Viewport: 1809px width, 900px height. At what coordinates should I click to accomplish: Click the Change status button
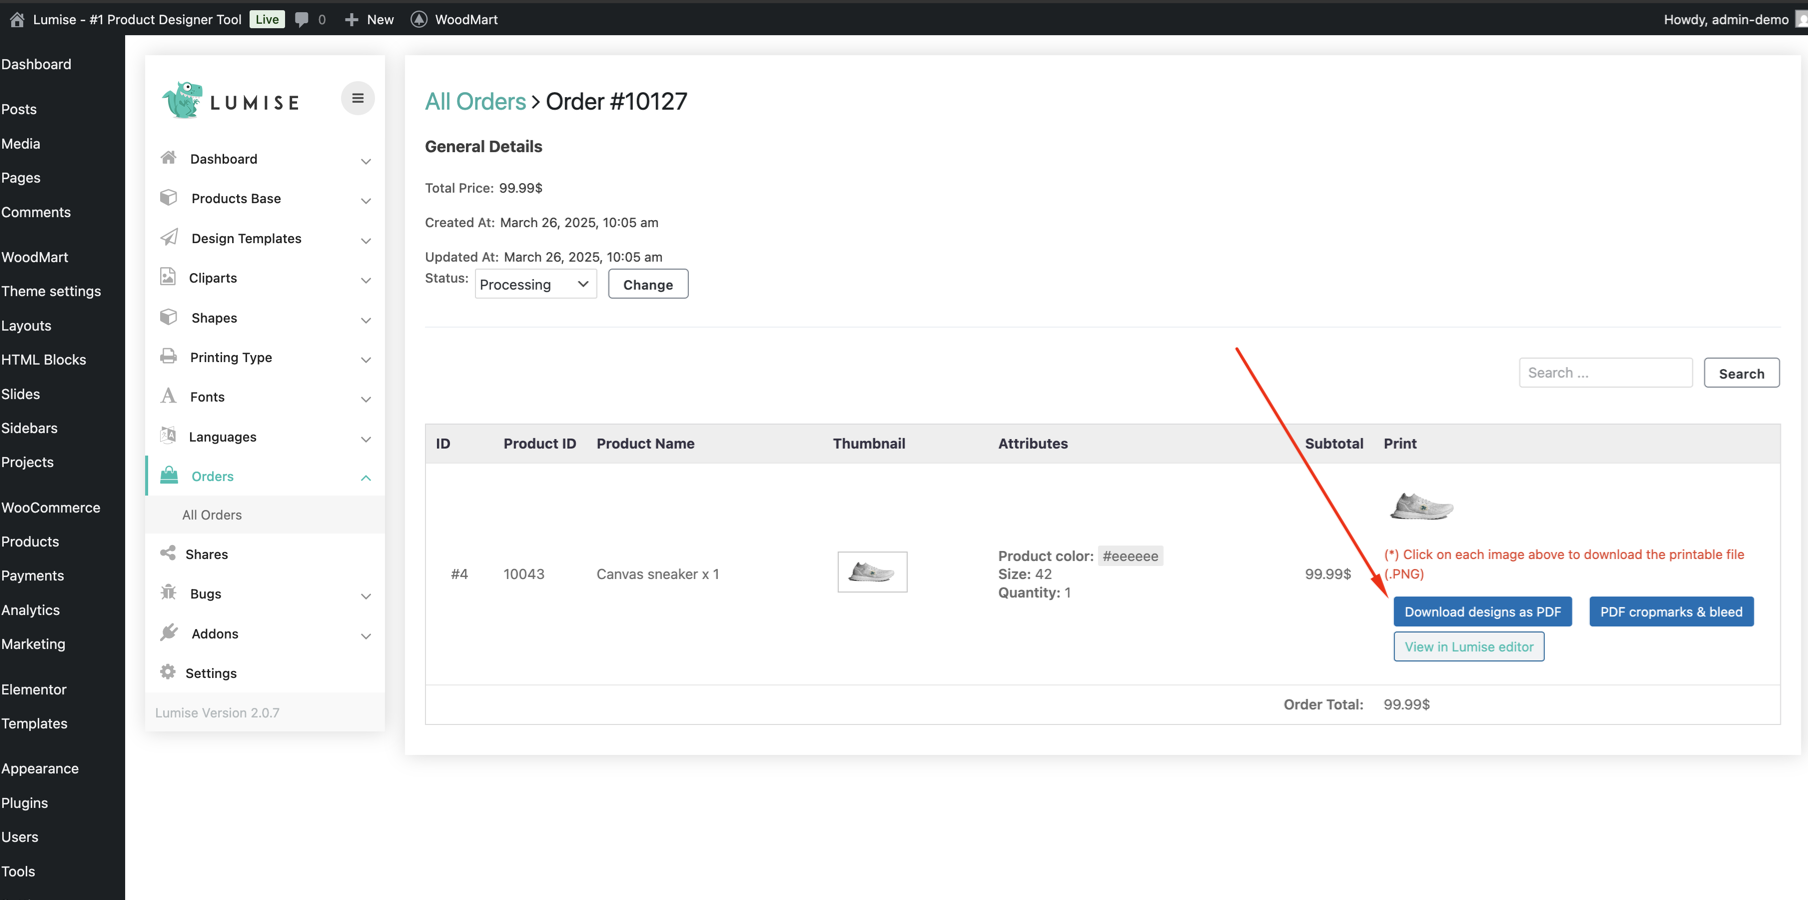point(648,284)
